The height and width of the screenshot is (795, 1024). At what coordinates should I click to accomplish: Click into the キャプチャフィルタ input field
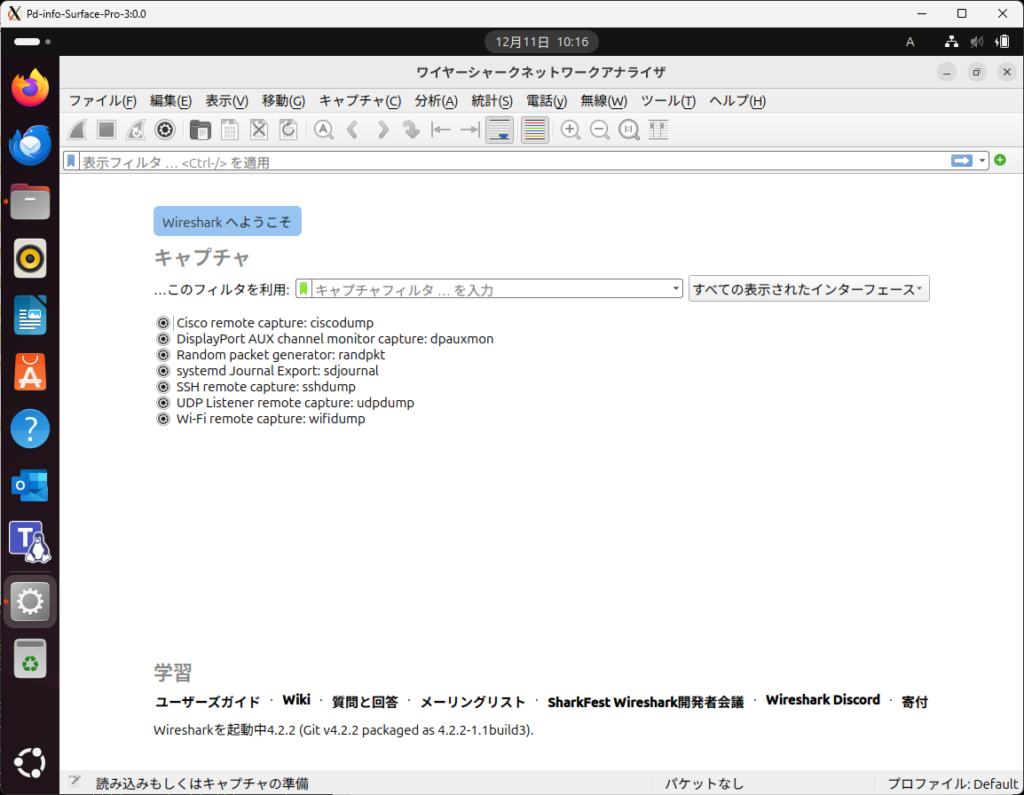coord(490,289)
